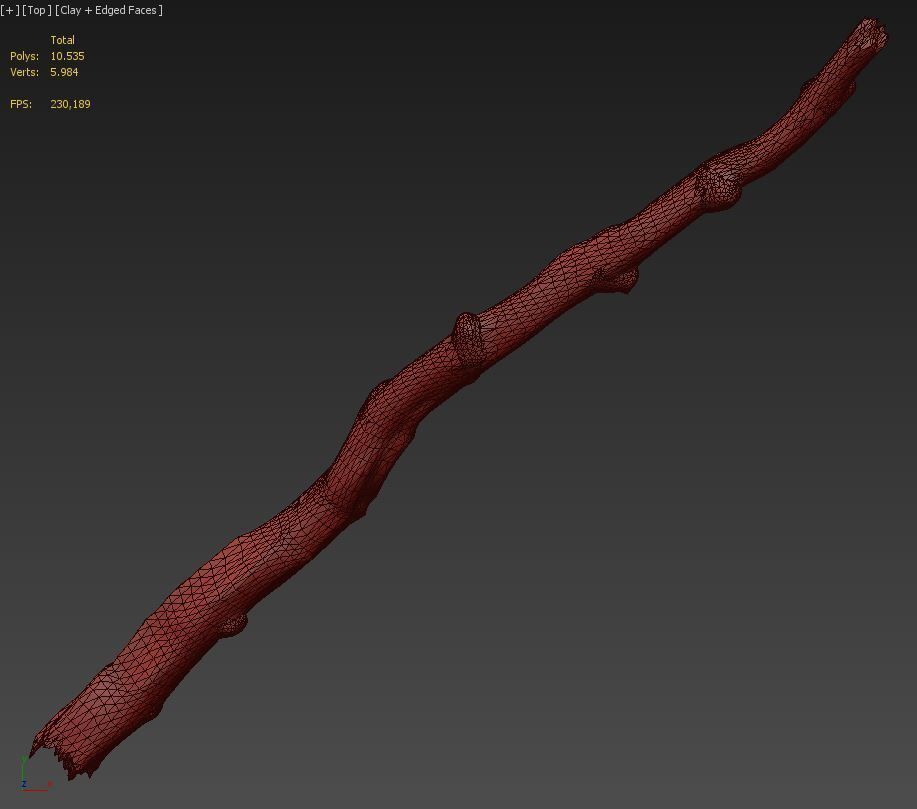Click the Verts: label

[x=25, y=72]
